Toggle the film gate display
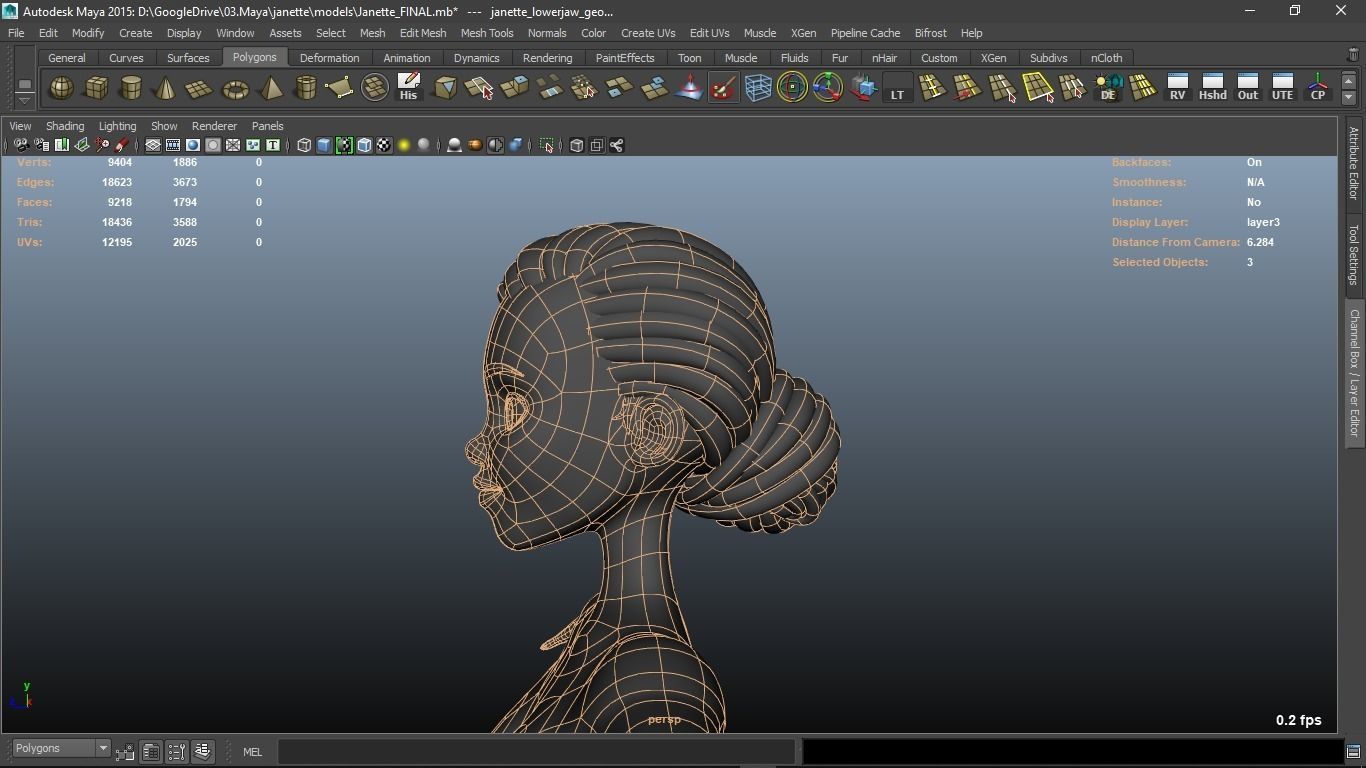The image size is (1366, 768). pos(173,145)
